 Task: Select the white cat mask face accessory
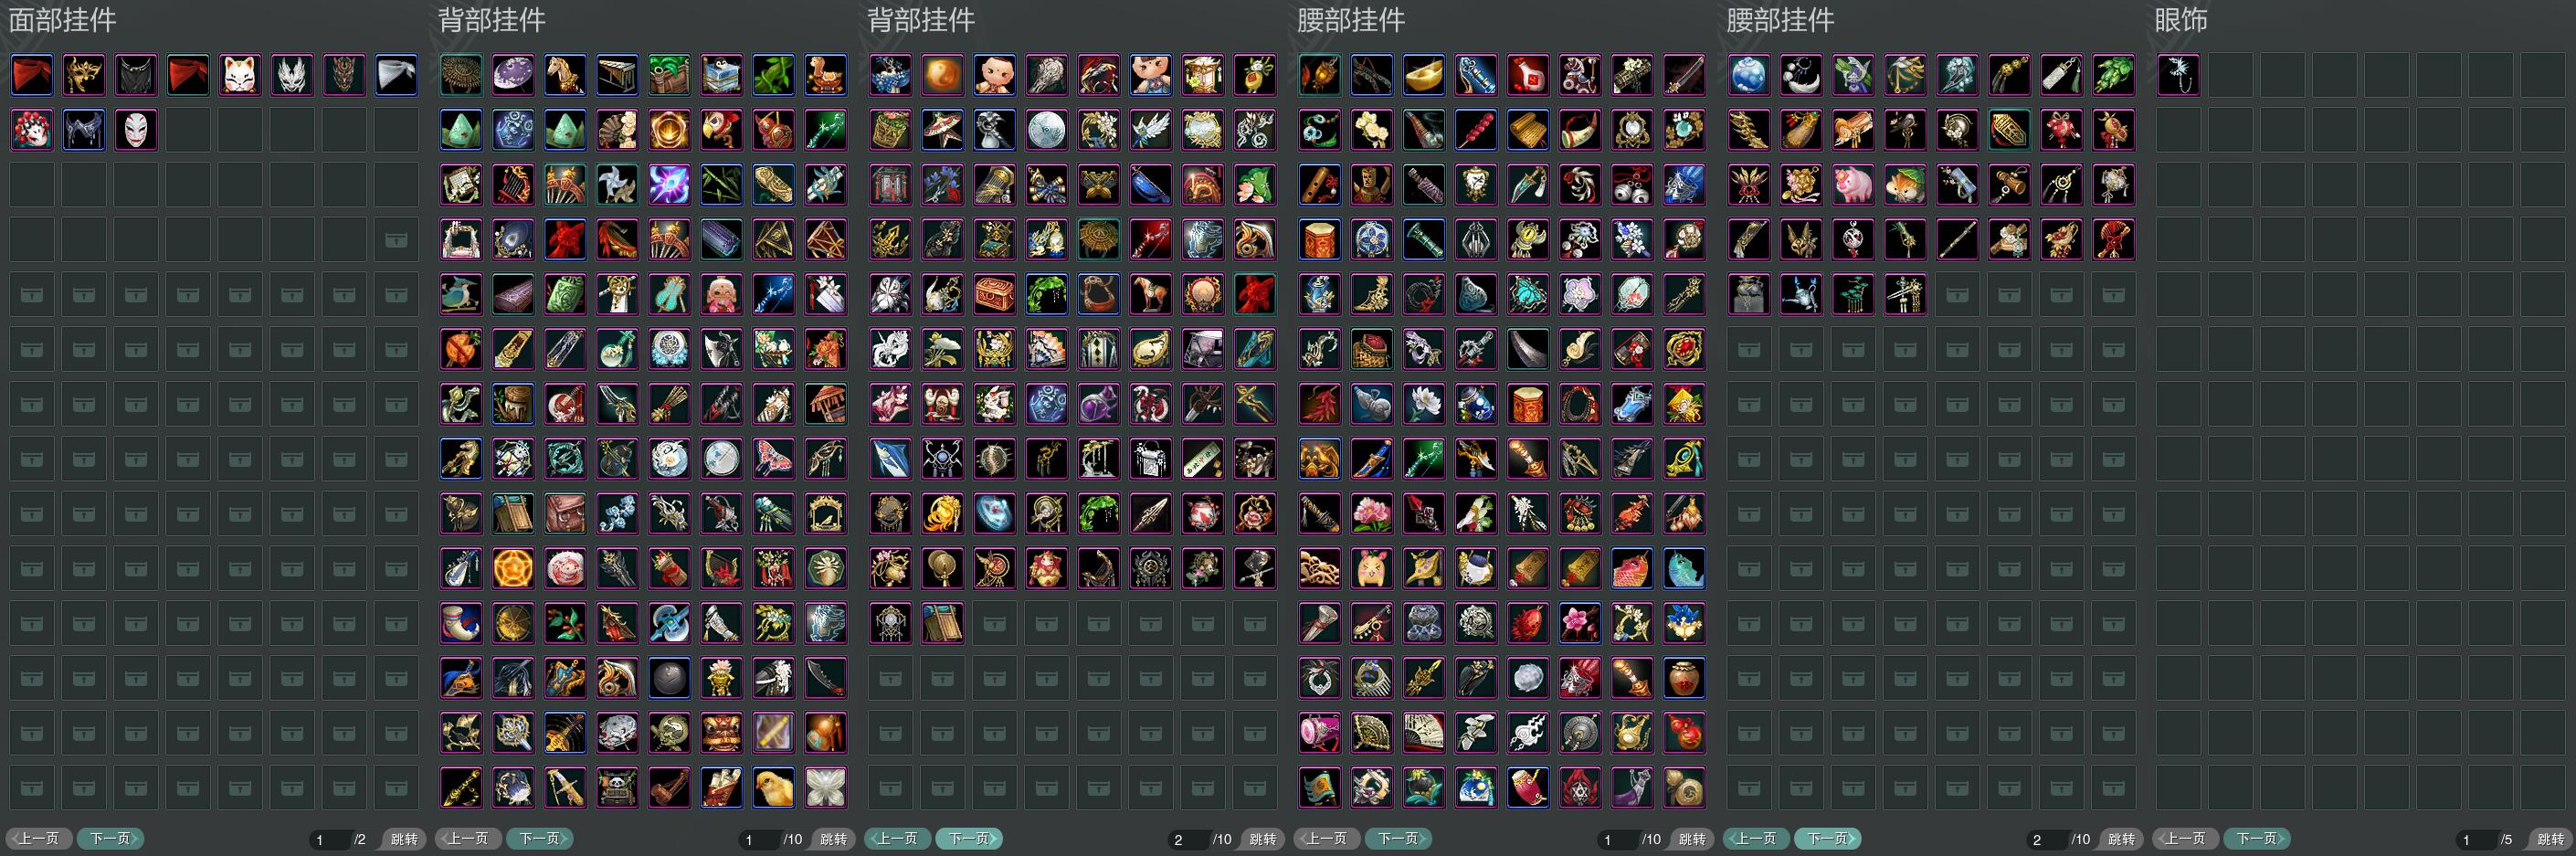coord(240,75)
